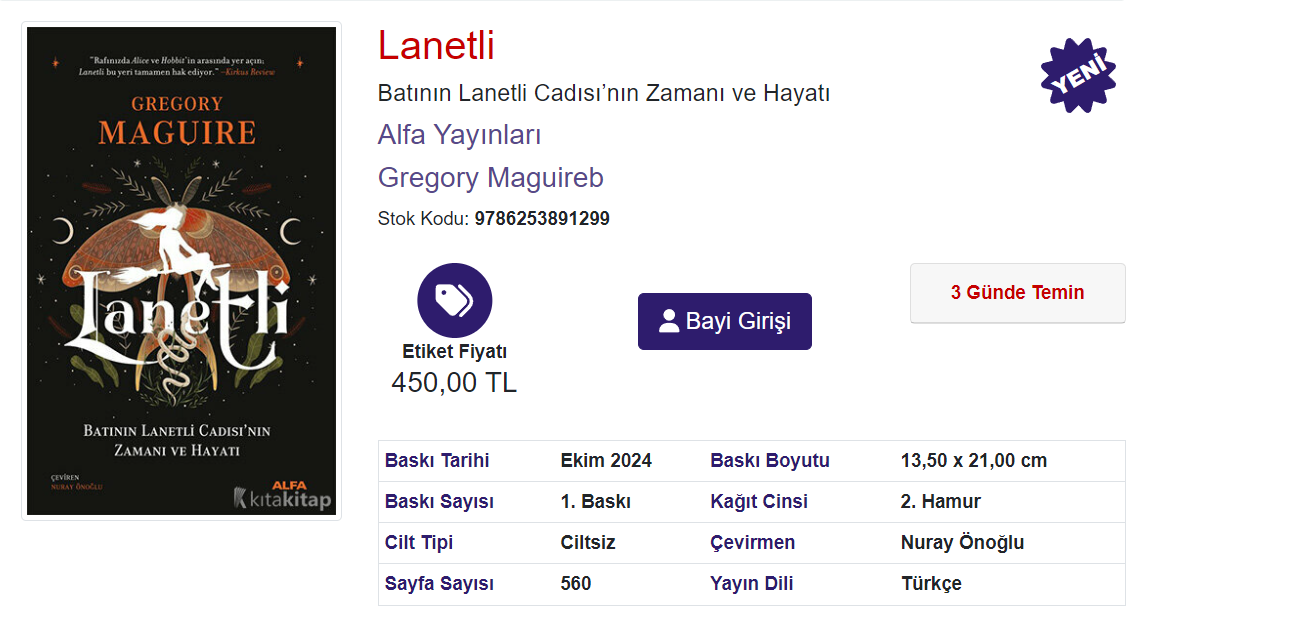
Task: Click the Etiket Fiyatı label
Action: coord(454,352)
